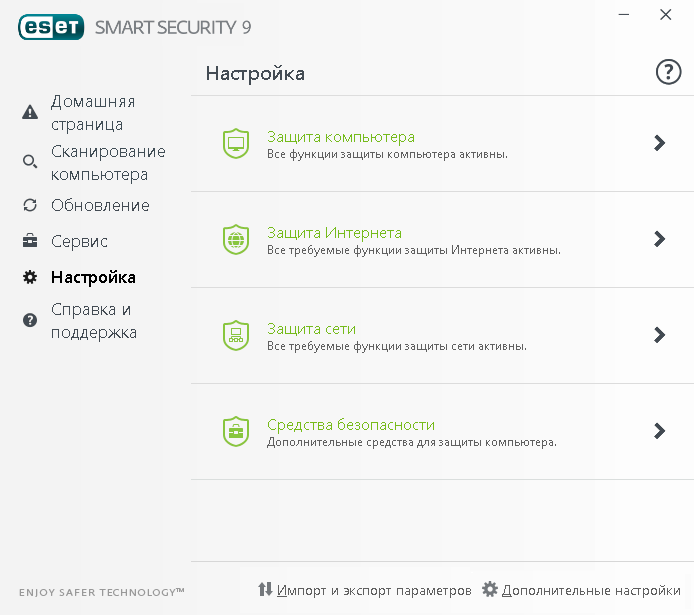Expand the Защита сети section arrow

659,335
